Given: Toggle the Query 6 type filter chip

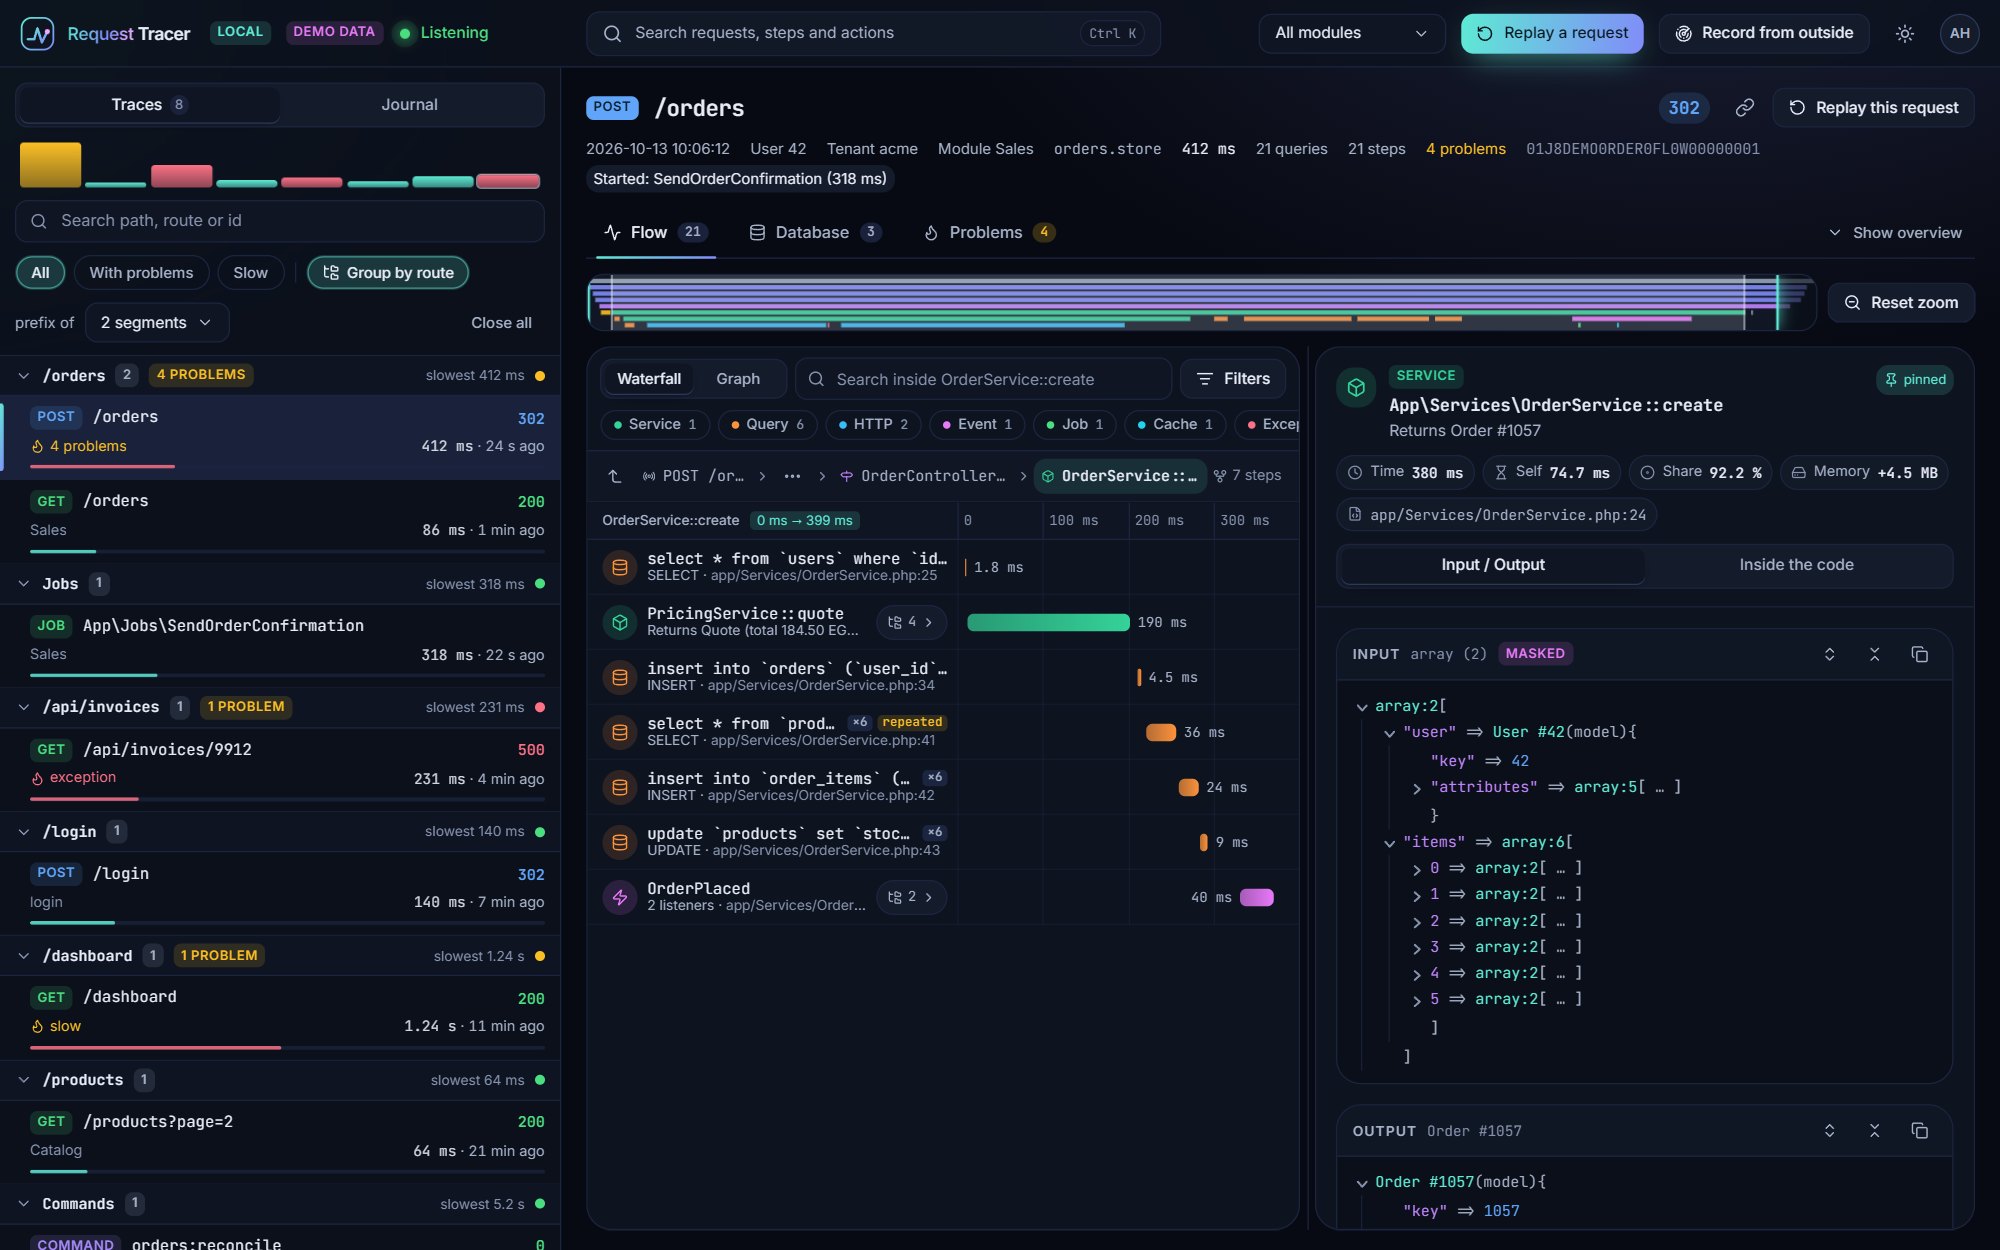Looking at the screenshot, I should (x=768, y=424).
